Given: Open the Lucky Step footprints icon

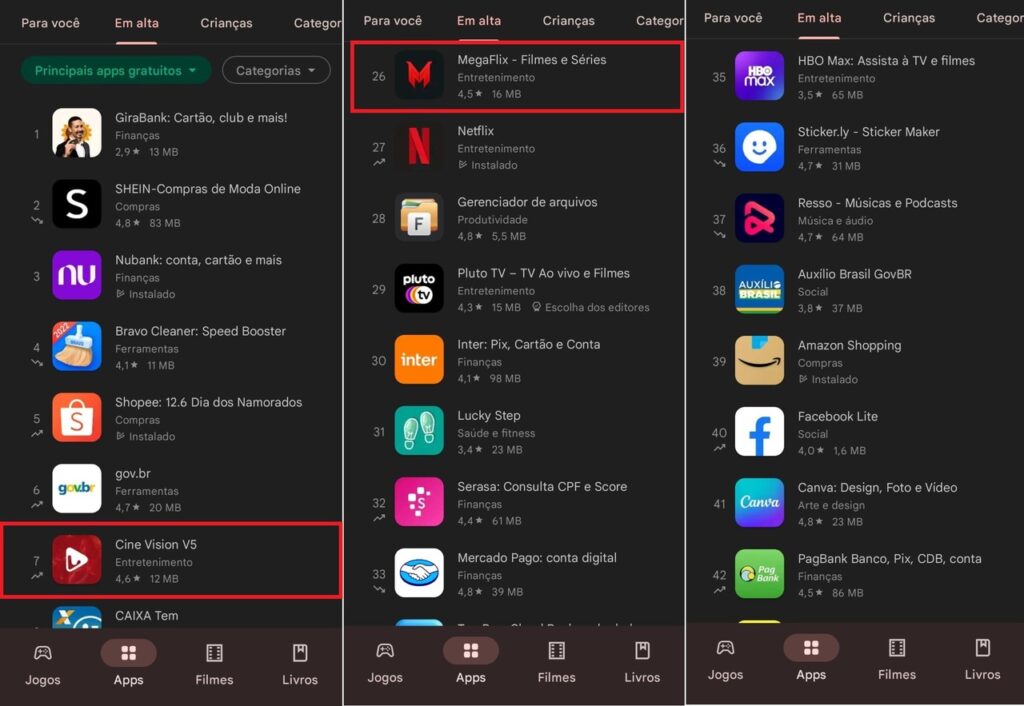Looking at the screenshot, I should [419, 431].
